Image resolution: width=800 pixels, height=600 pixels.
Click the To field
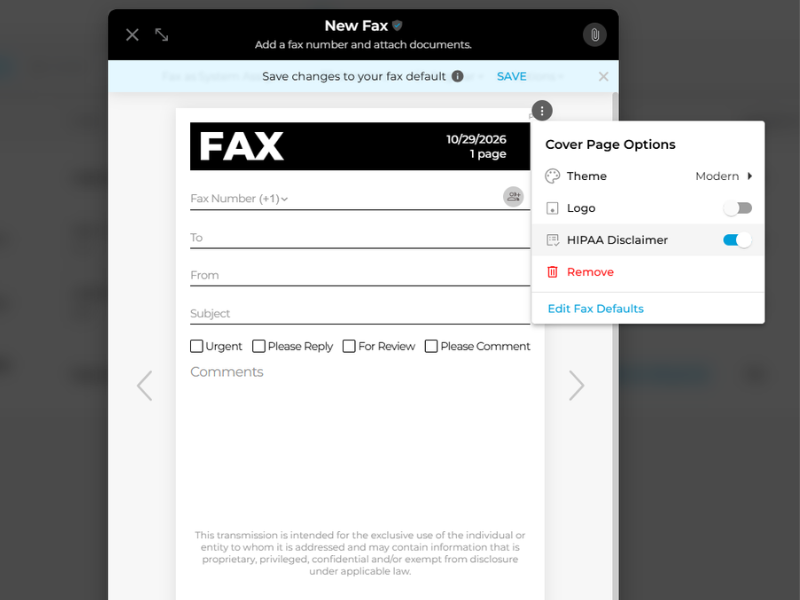[x=360, y=238]
